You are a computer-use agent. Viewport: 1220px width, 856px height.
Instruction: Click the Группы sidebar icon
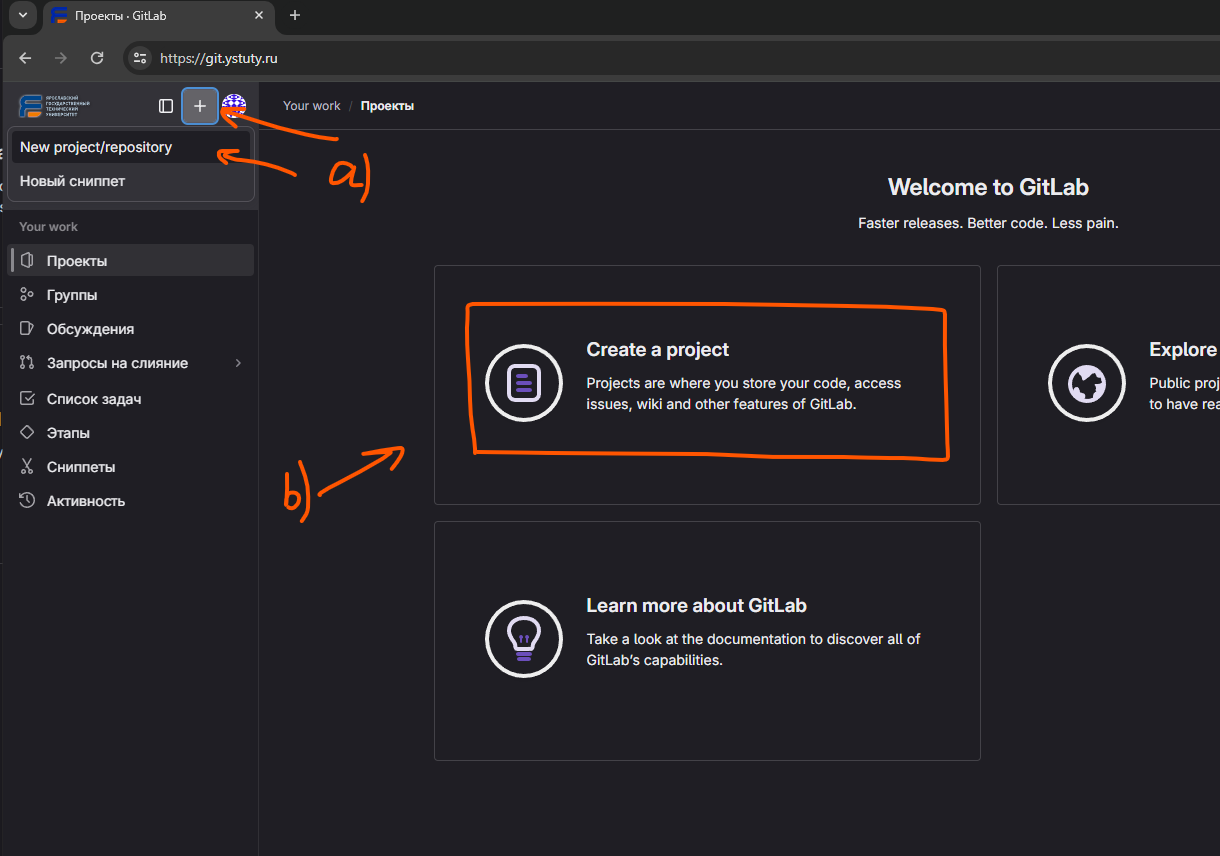tap(27, 295)
